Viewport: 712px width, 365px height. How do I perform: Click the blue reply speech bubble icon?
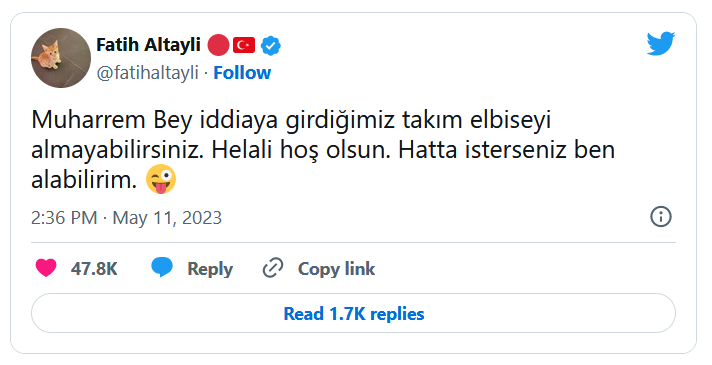[x=162, y=267]
